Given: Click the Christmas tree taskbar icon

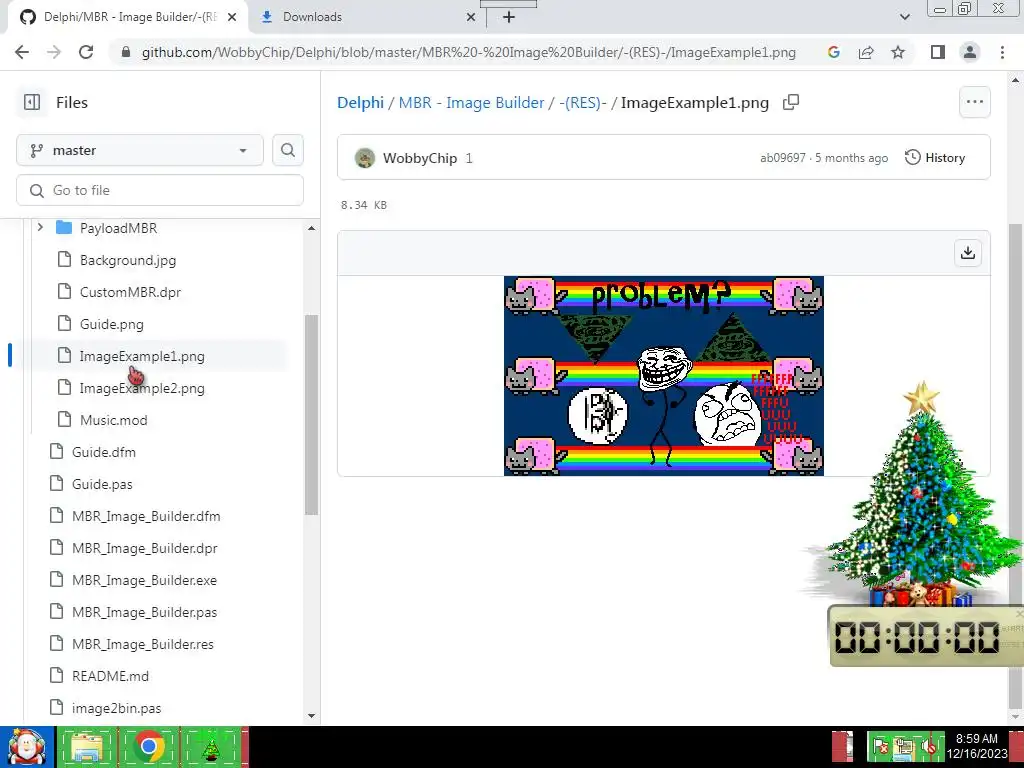Looking at the screenshot, I should (x=210, y=747).
